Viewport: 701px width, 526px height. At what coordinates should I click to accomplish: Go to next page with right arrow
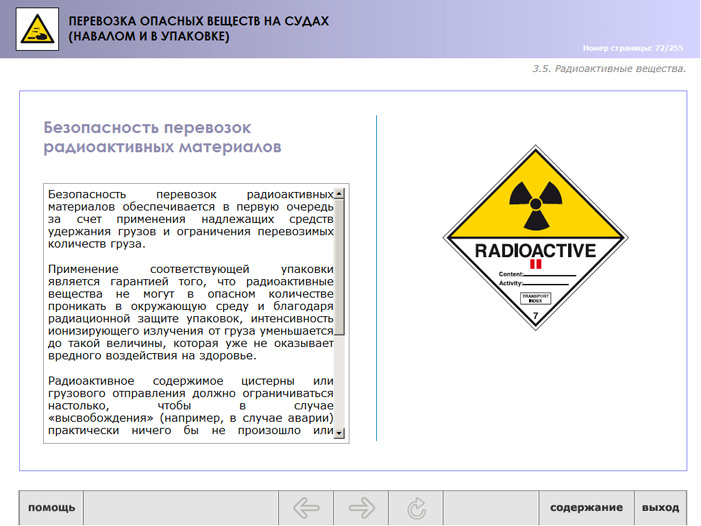(x=361, y=508)
